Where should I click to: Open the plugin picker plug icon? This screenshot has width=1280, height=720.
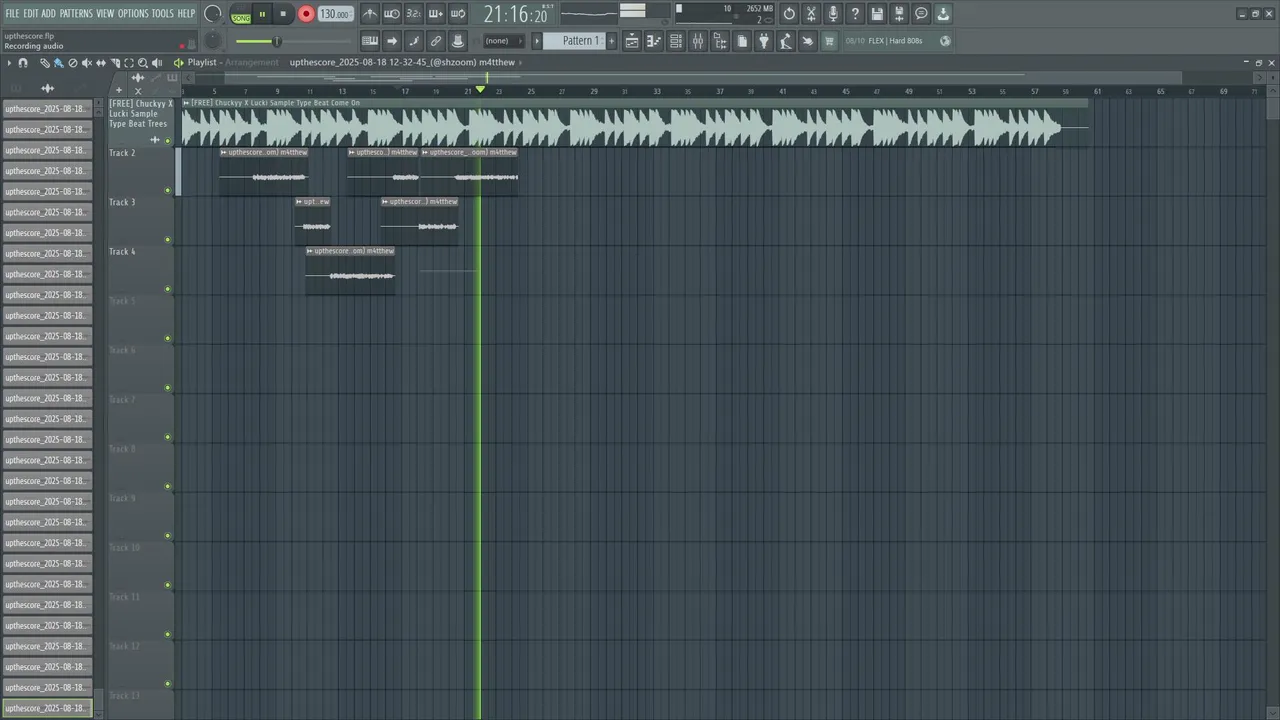point(764,41)
